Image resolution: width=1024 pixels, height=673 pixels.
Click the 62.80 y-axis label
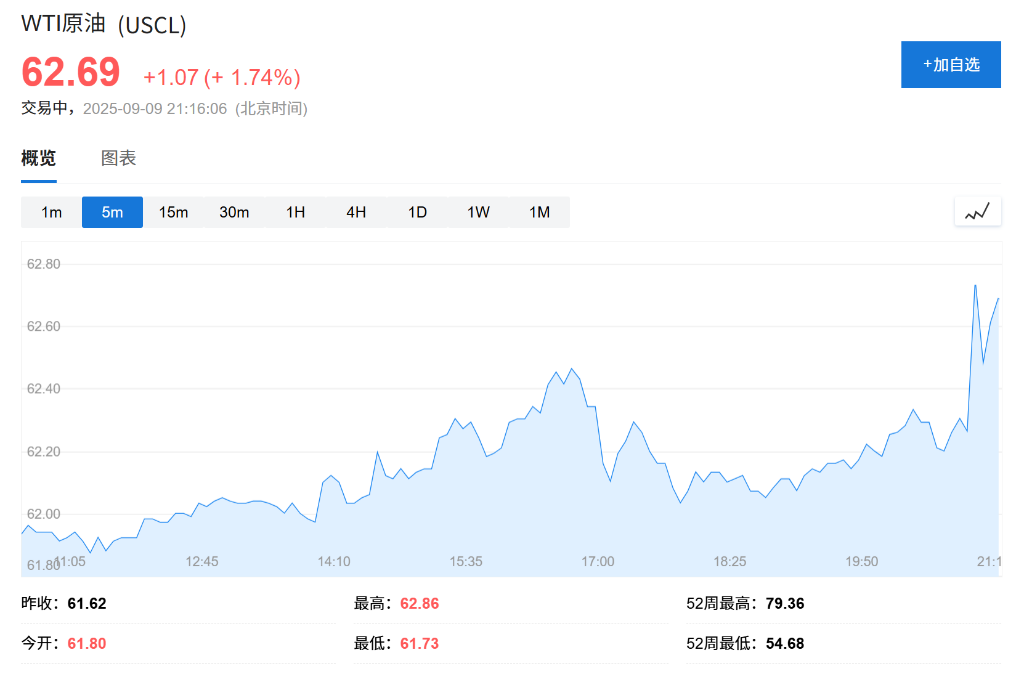pos(43,264)
